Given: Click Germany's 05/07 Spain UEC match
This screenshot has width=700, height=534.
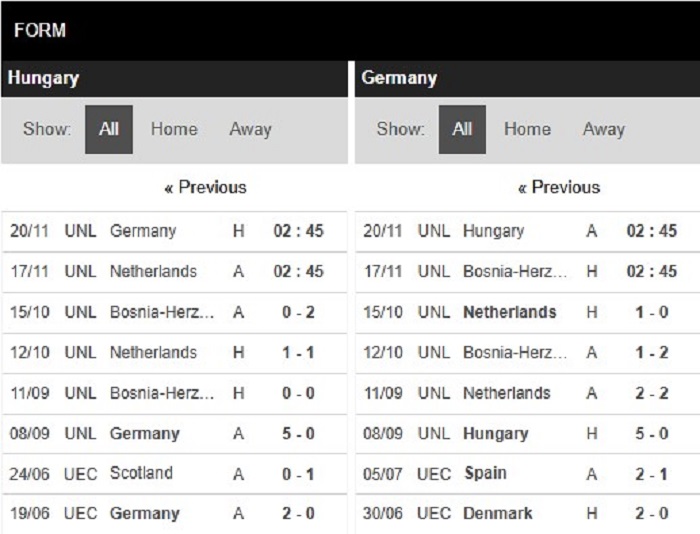Looking at the screenshot, I should (528, 474).
